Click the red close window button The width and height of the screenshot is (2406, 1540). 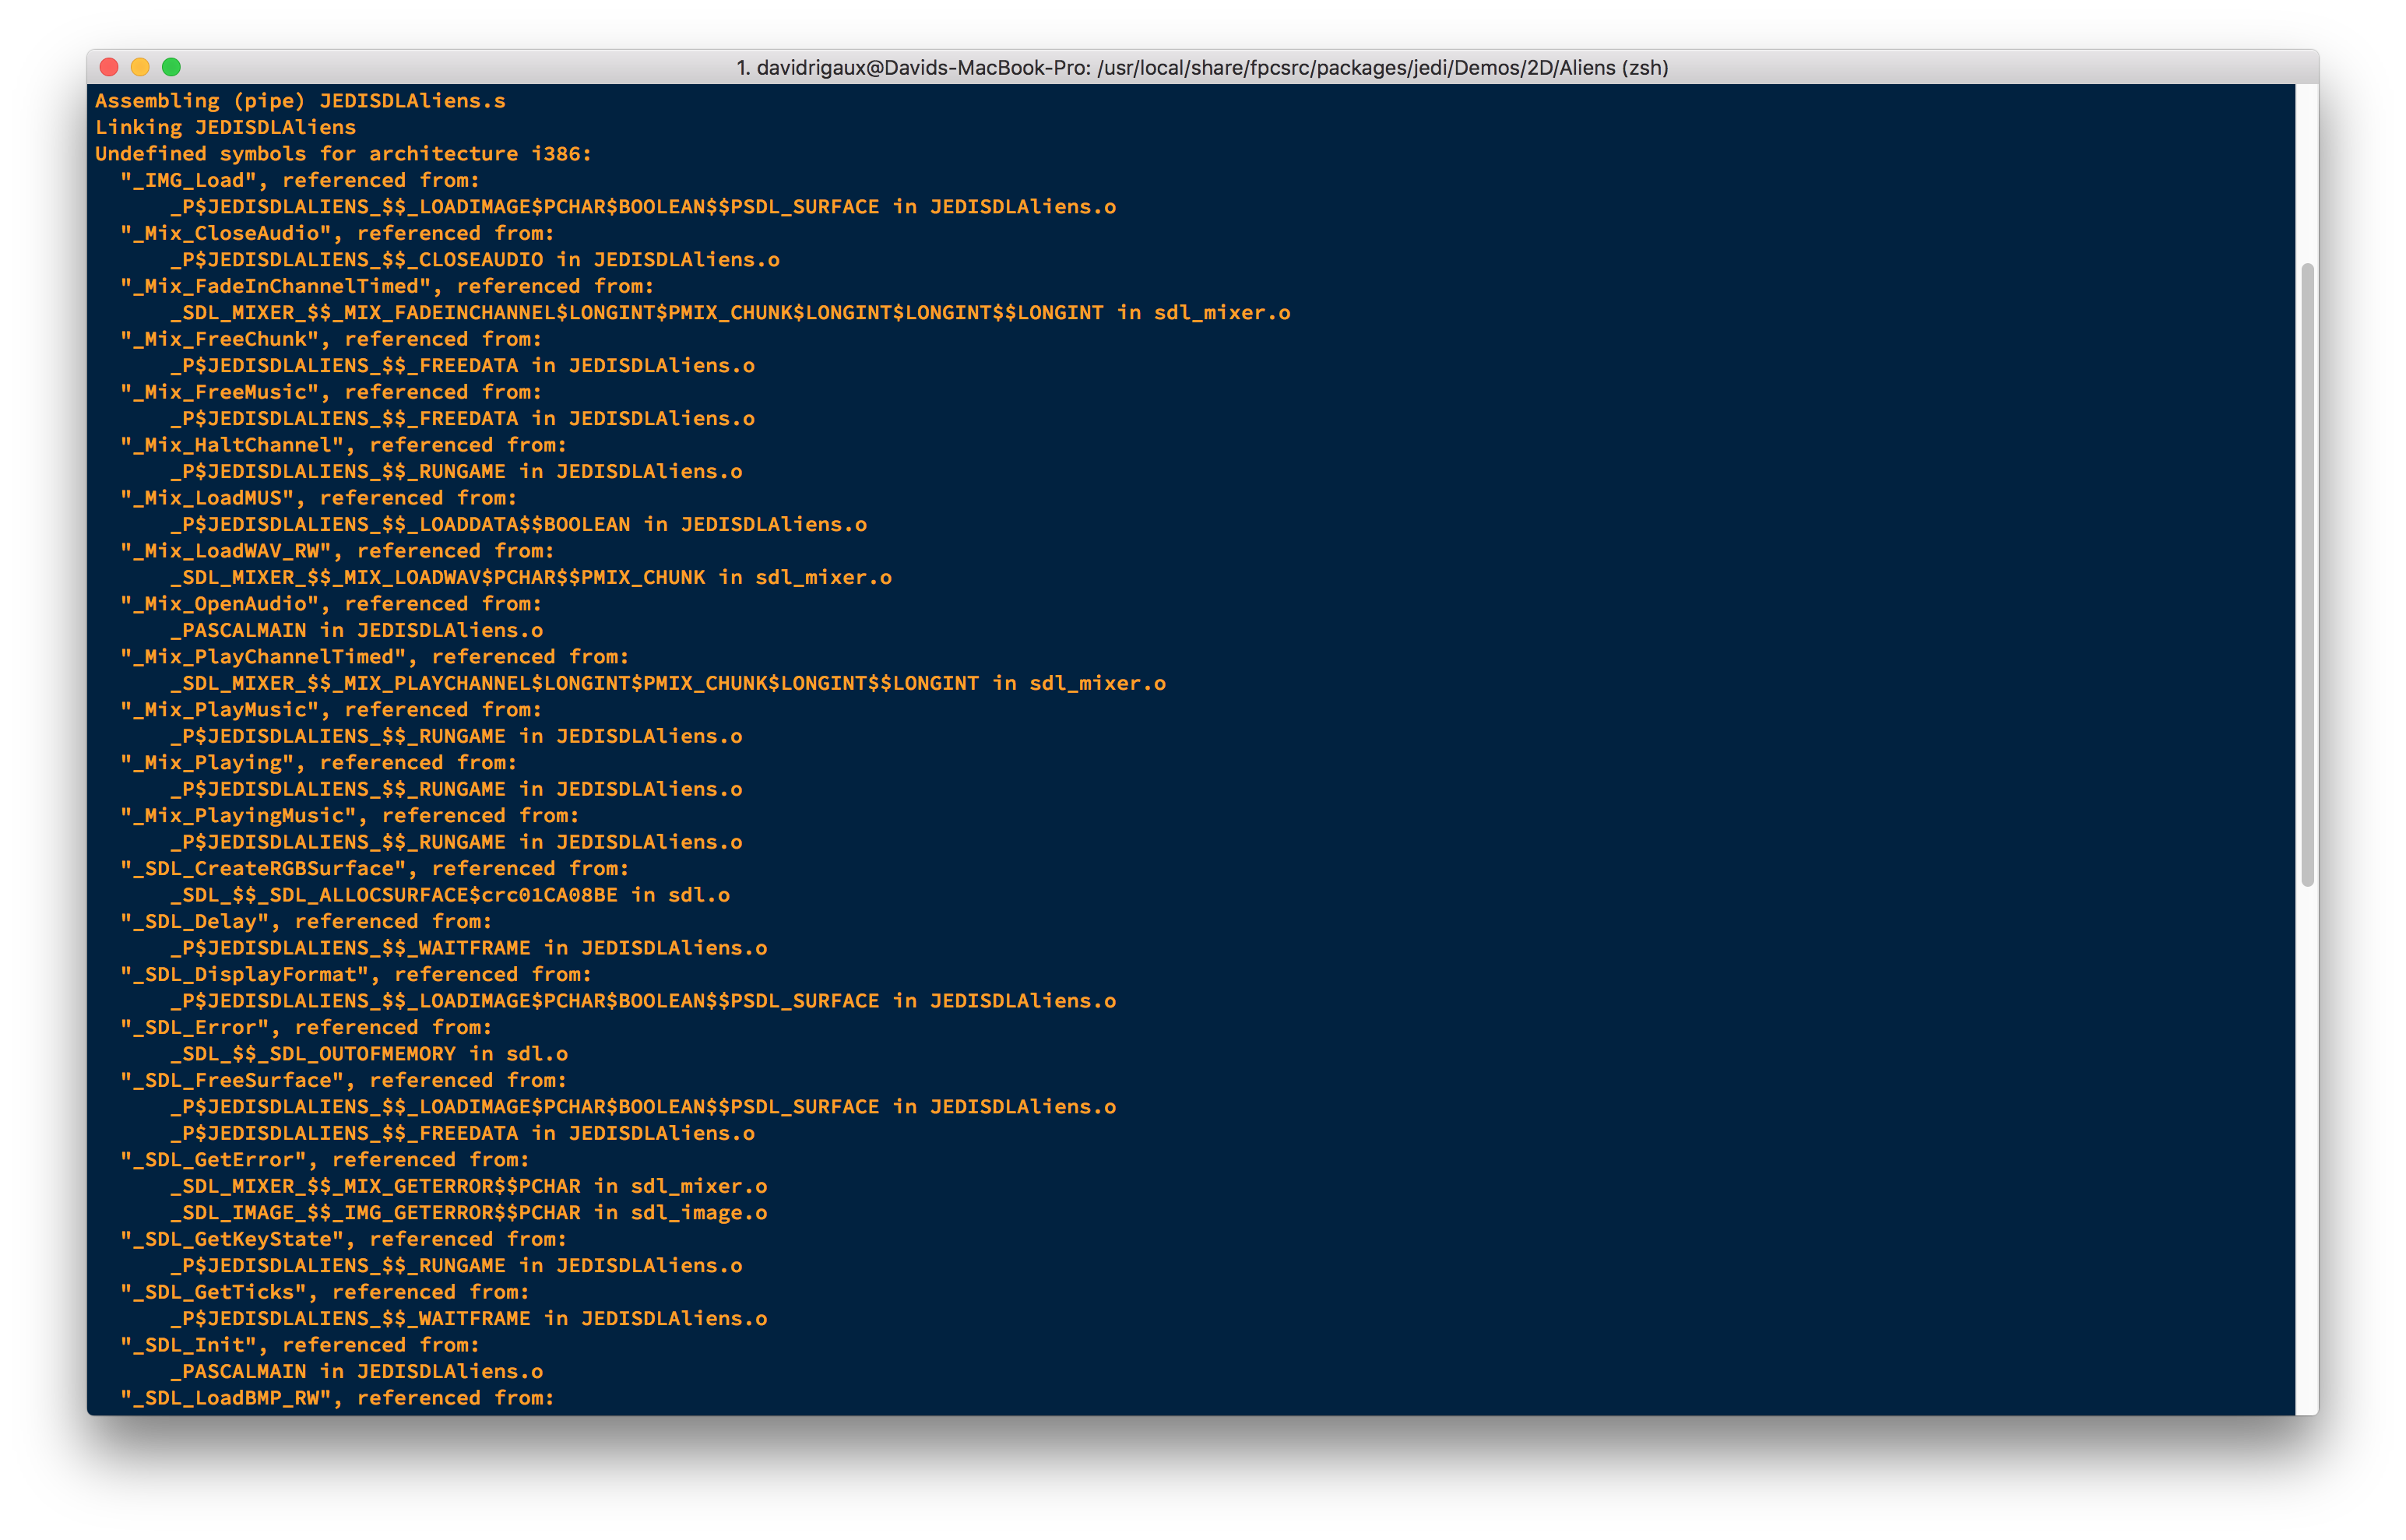110,67
